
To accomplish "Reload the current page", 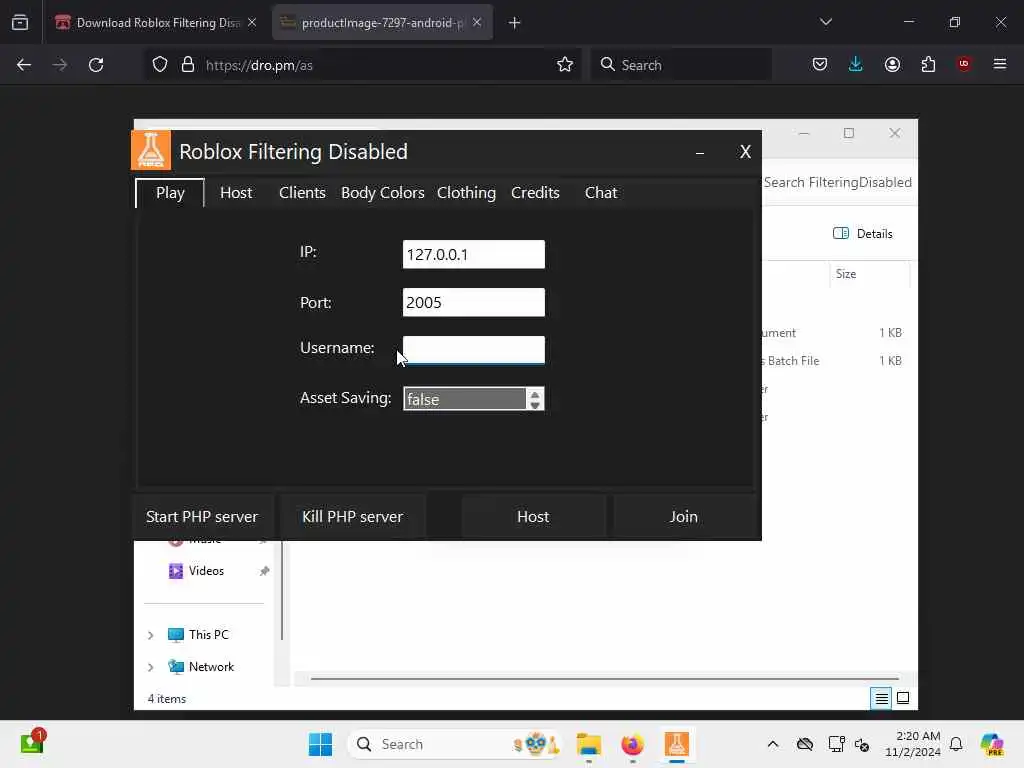I will [x=96, y=65].
